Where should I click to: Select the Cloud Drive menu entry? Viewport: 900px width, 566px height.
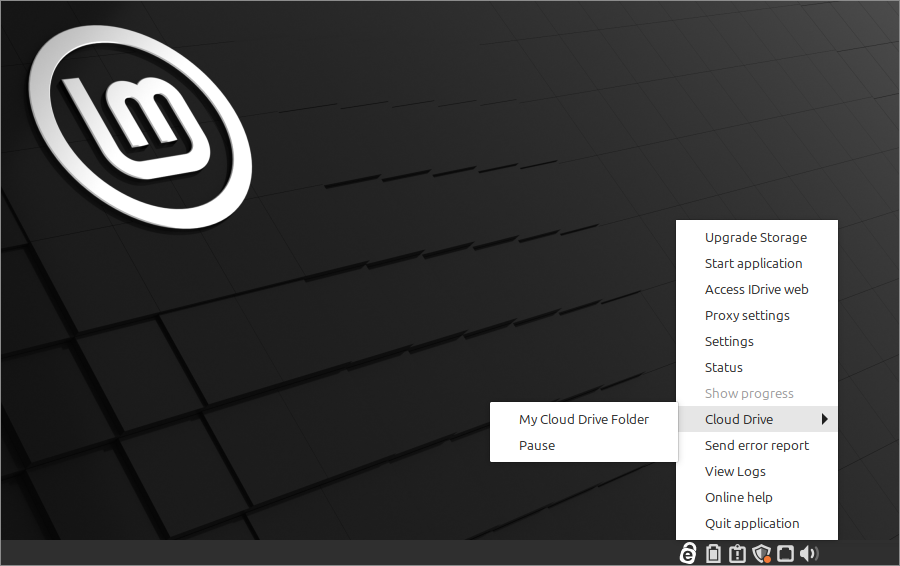pos(757,420)
